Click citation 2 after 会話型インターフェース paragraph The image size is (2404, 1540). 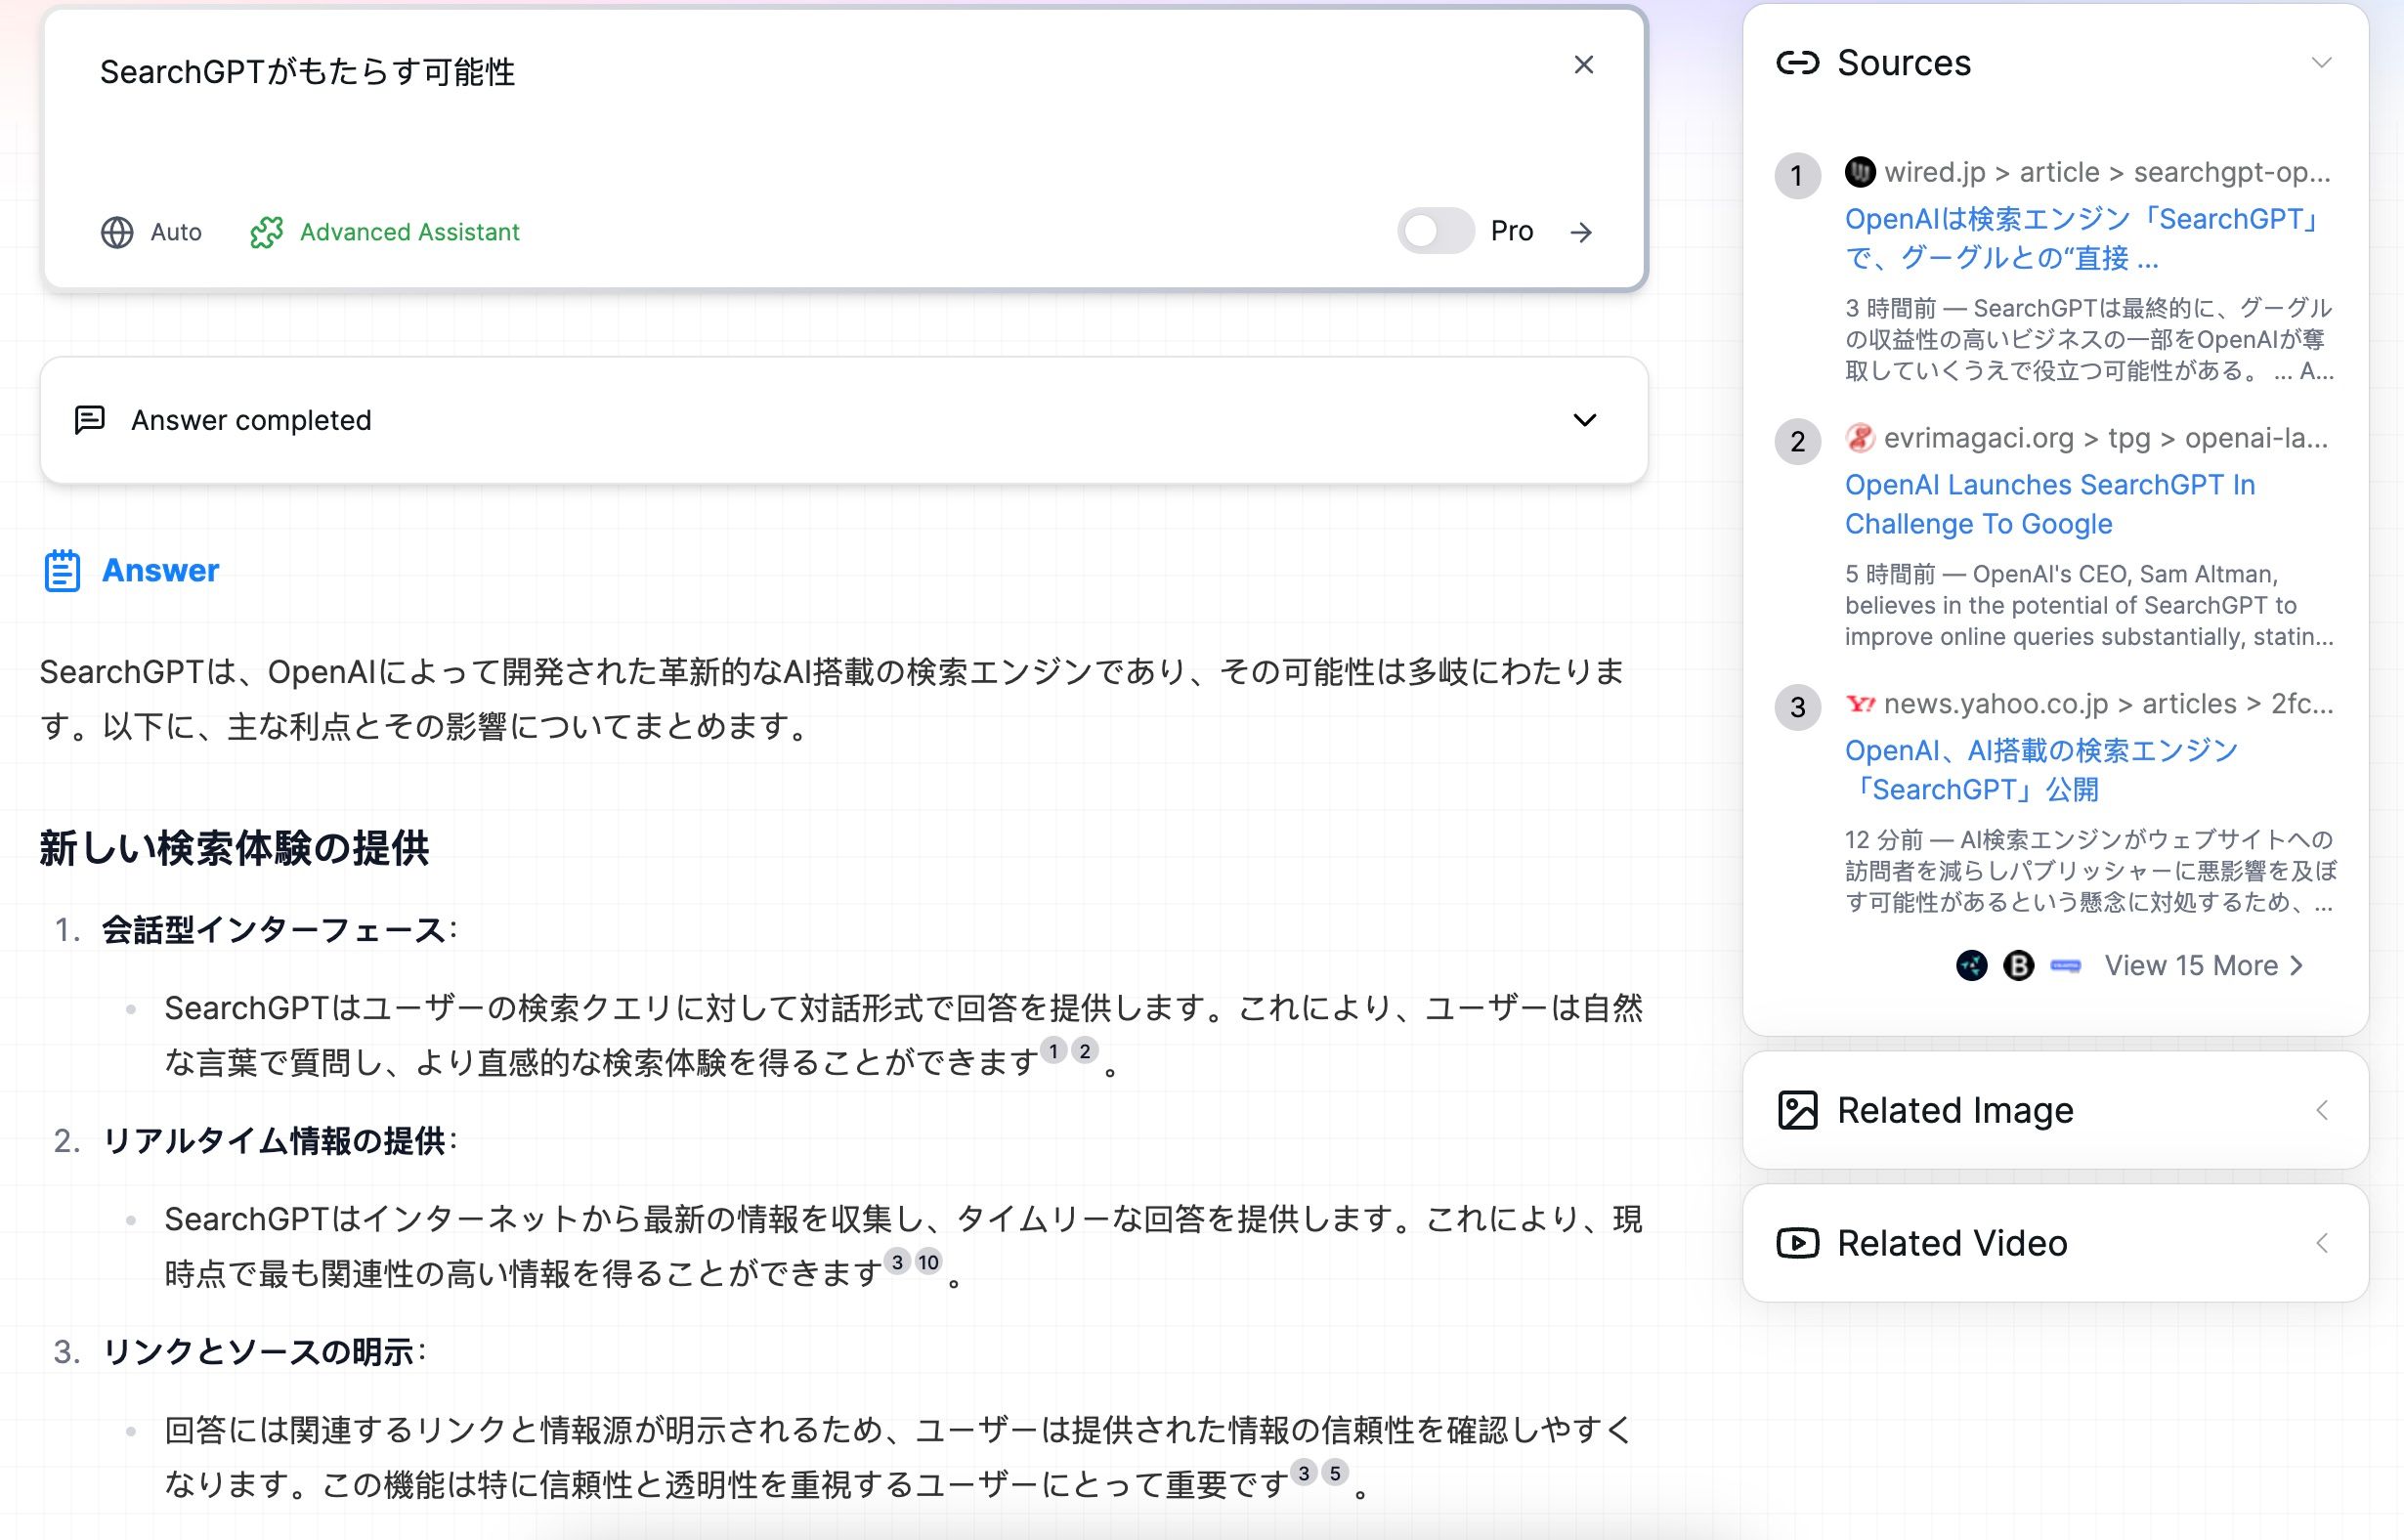[1085, 1050]
